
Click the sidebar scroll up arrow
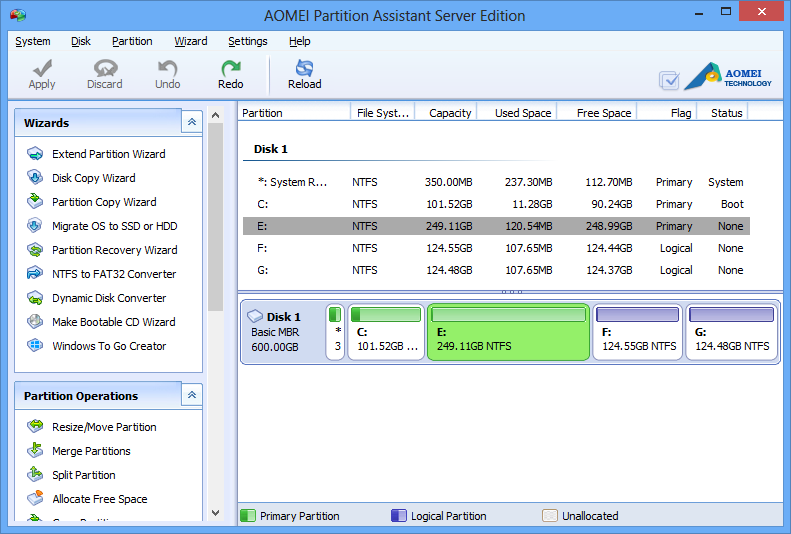[x=215, y=115]
